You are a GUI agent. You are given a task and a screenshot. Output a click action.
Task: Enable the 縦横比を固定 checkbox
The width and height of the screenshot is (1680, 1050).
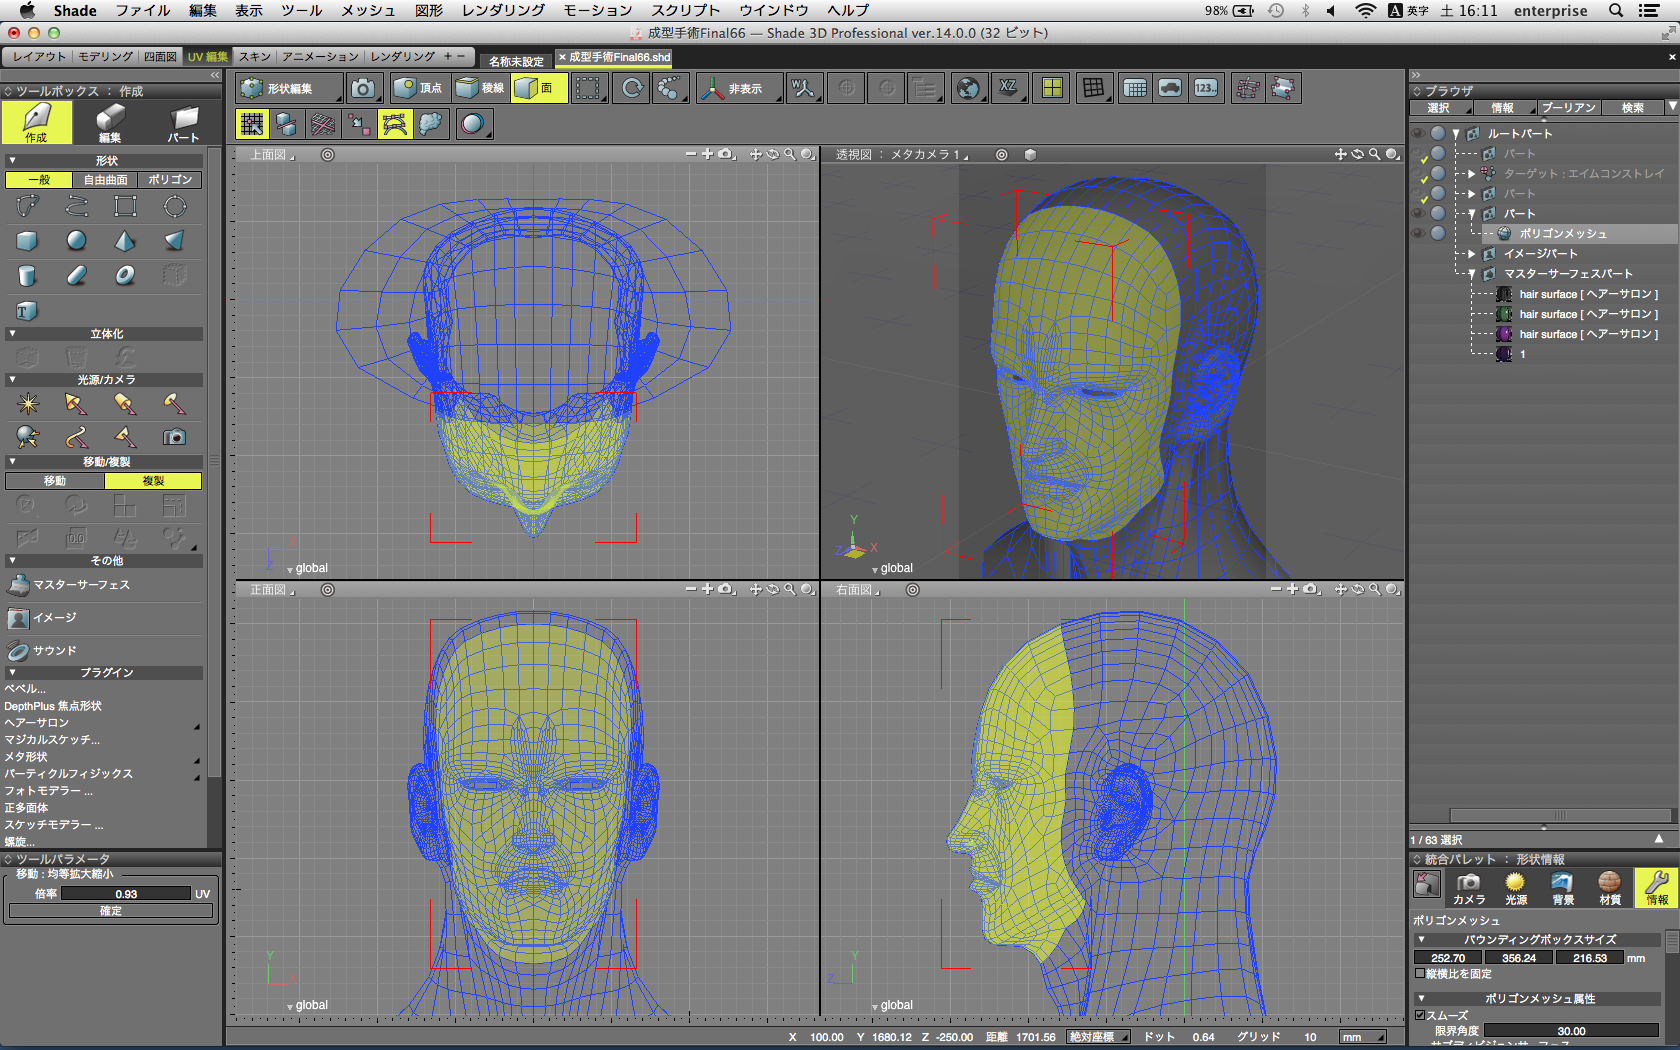pos(1420,973)
